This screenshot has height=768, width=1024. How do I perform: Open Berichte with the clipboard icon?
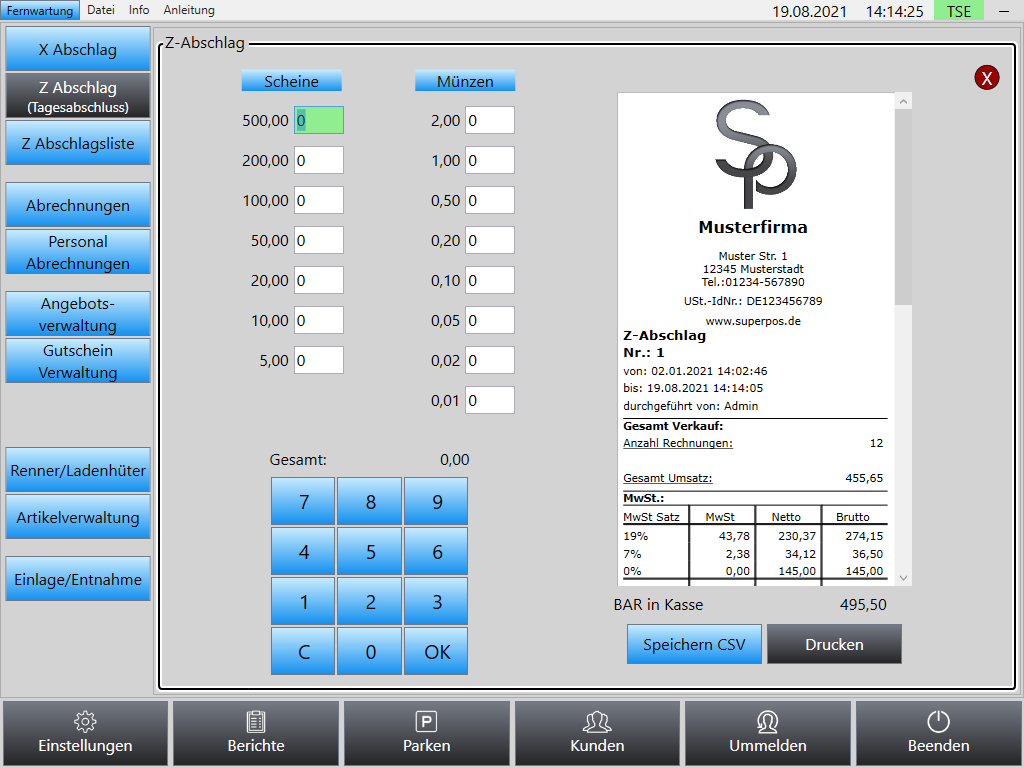tap(256, 733)
